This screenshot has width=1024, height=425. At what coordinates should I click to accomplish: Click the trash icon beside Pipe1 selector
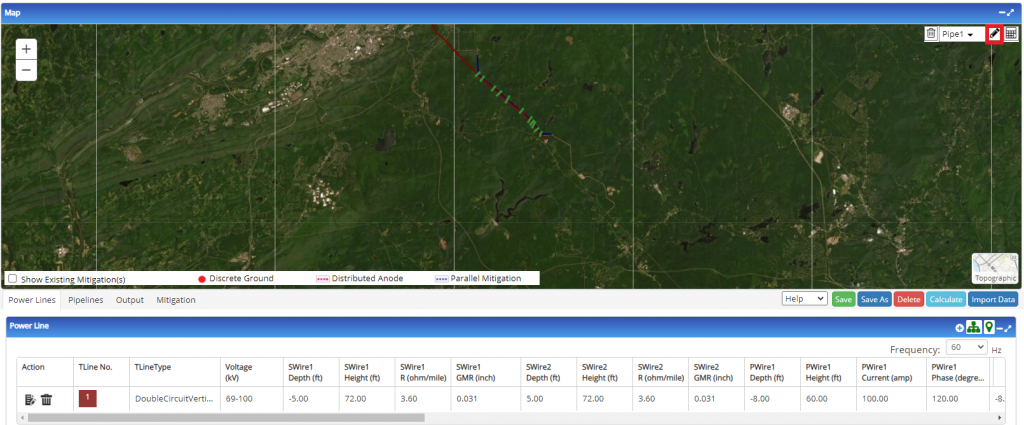tap(931, 34)
